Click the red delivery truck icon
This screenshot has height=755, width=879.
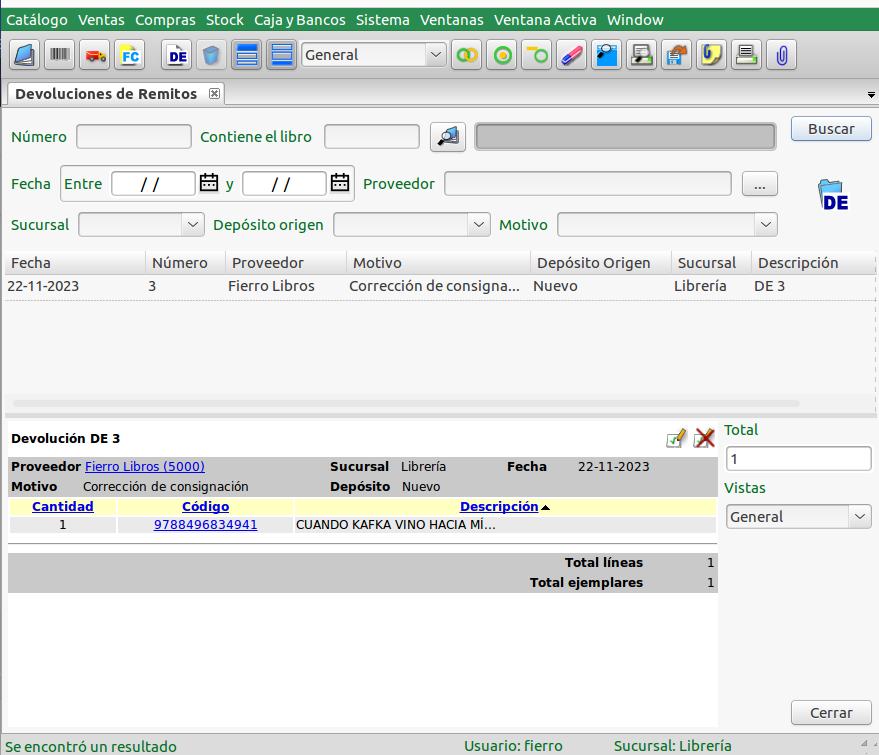(95, 55)
